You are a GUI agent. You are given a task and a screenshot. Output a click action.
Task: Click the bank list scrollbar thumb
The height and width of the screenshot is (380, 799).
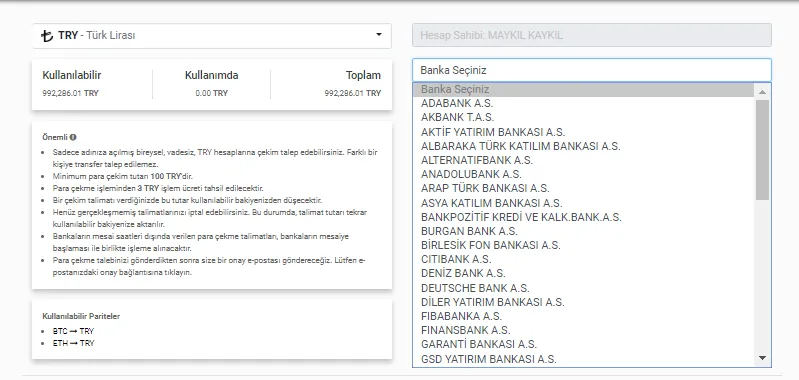pos(762,150)
